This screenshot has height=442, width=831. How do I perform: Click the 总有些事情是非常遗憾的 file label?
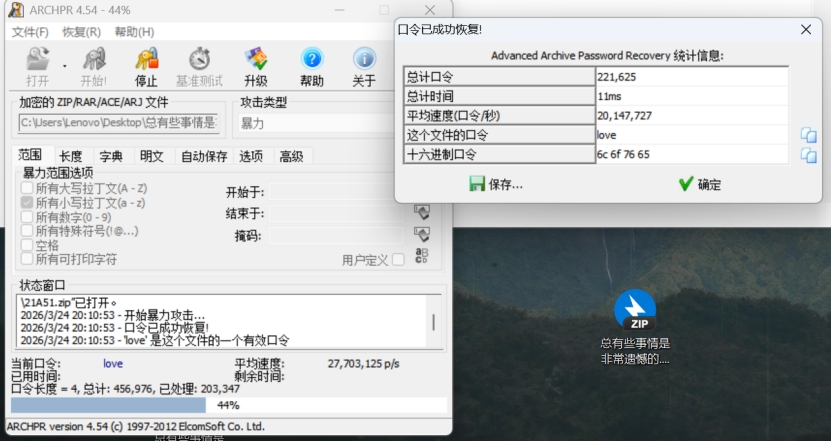635,351
